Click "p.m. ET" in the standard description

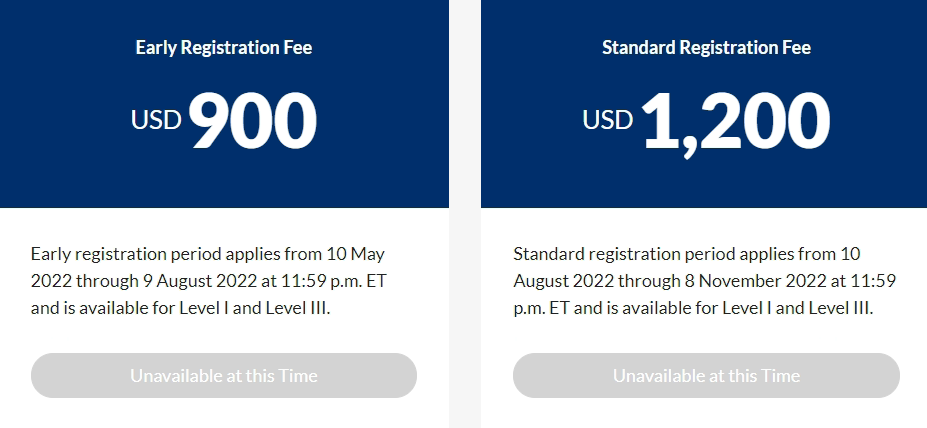(x=546, y=308)
